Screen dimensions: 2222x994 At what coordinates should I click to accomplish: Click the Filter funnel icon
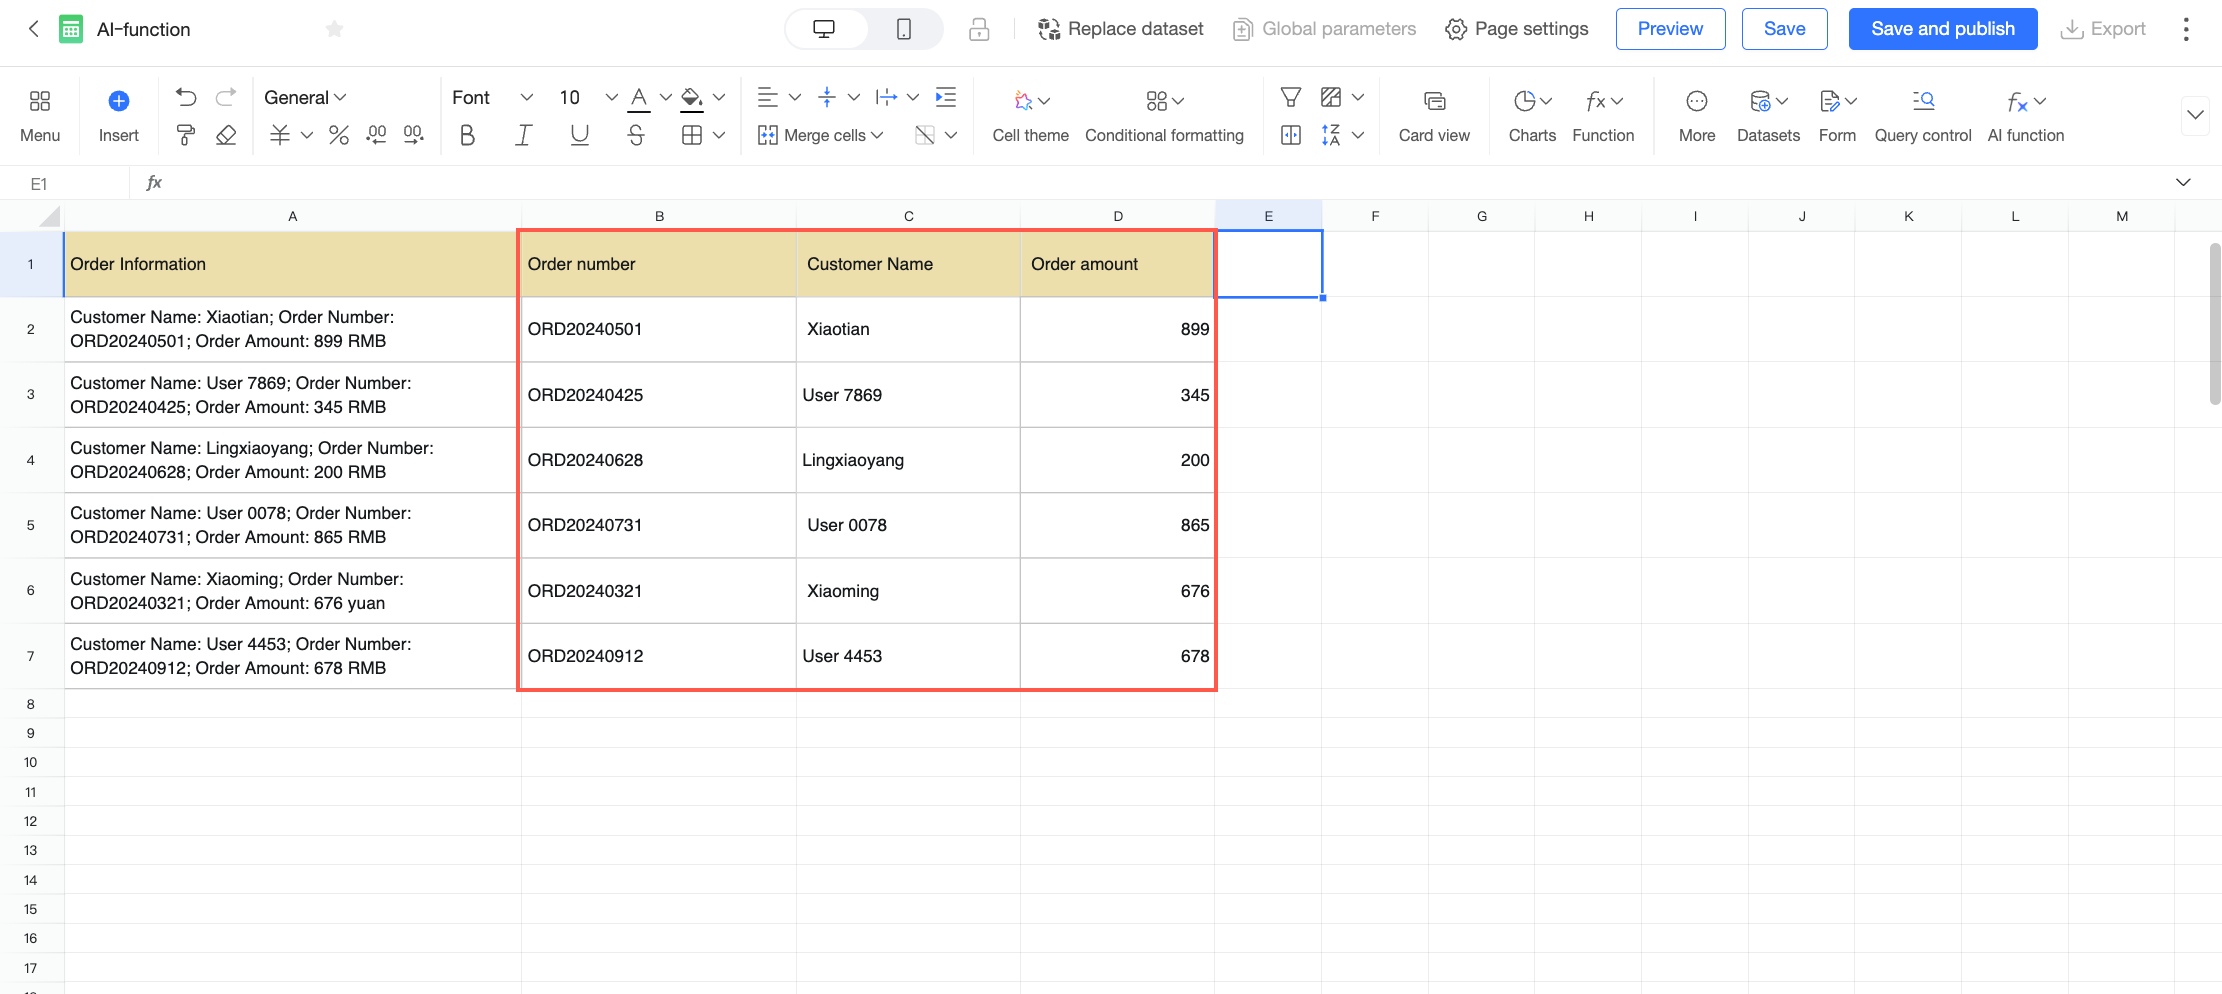point(1291,97)
